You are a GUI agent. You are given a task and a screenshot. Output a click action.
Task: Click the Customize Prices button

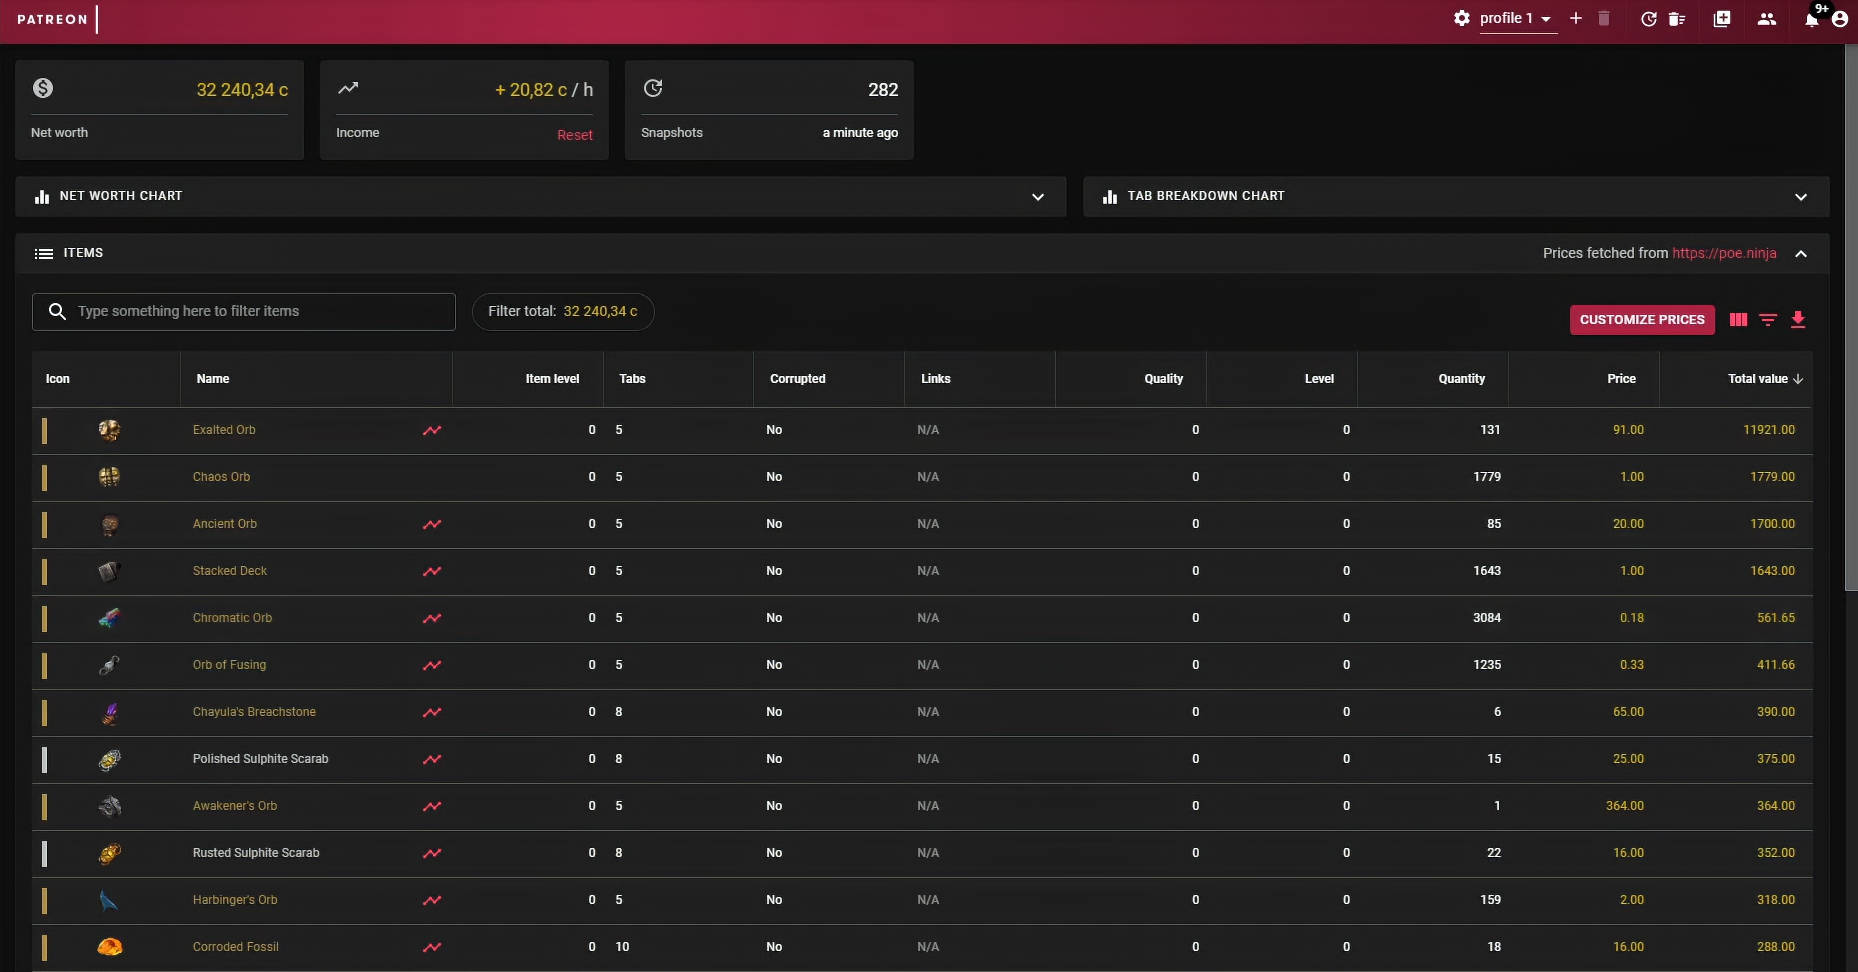click(x=1642, y=320)
